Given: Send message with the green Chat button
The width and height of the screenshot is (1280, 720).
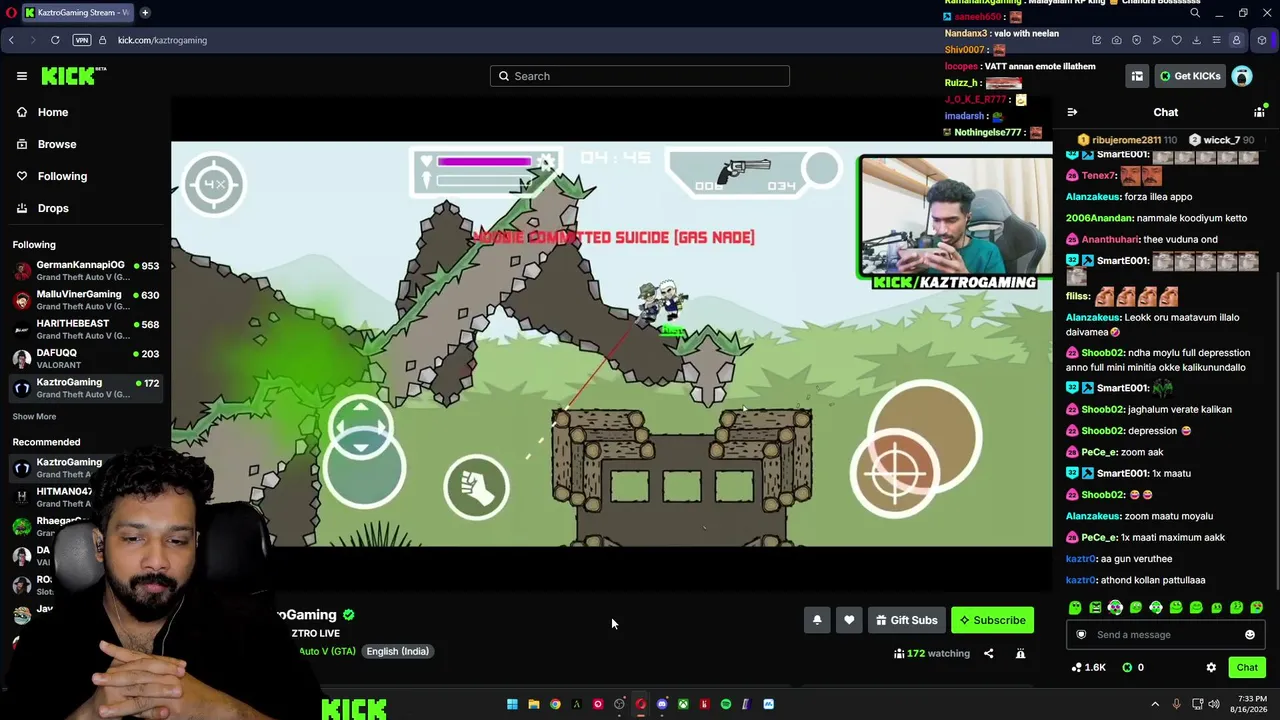Looking at the screenshot, I should click(x=1247, y=667).
